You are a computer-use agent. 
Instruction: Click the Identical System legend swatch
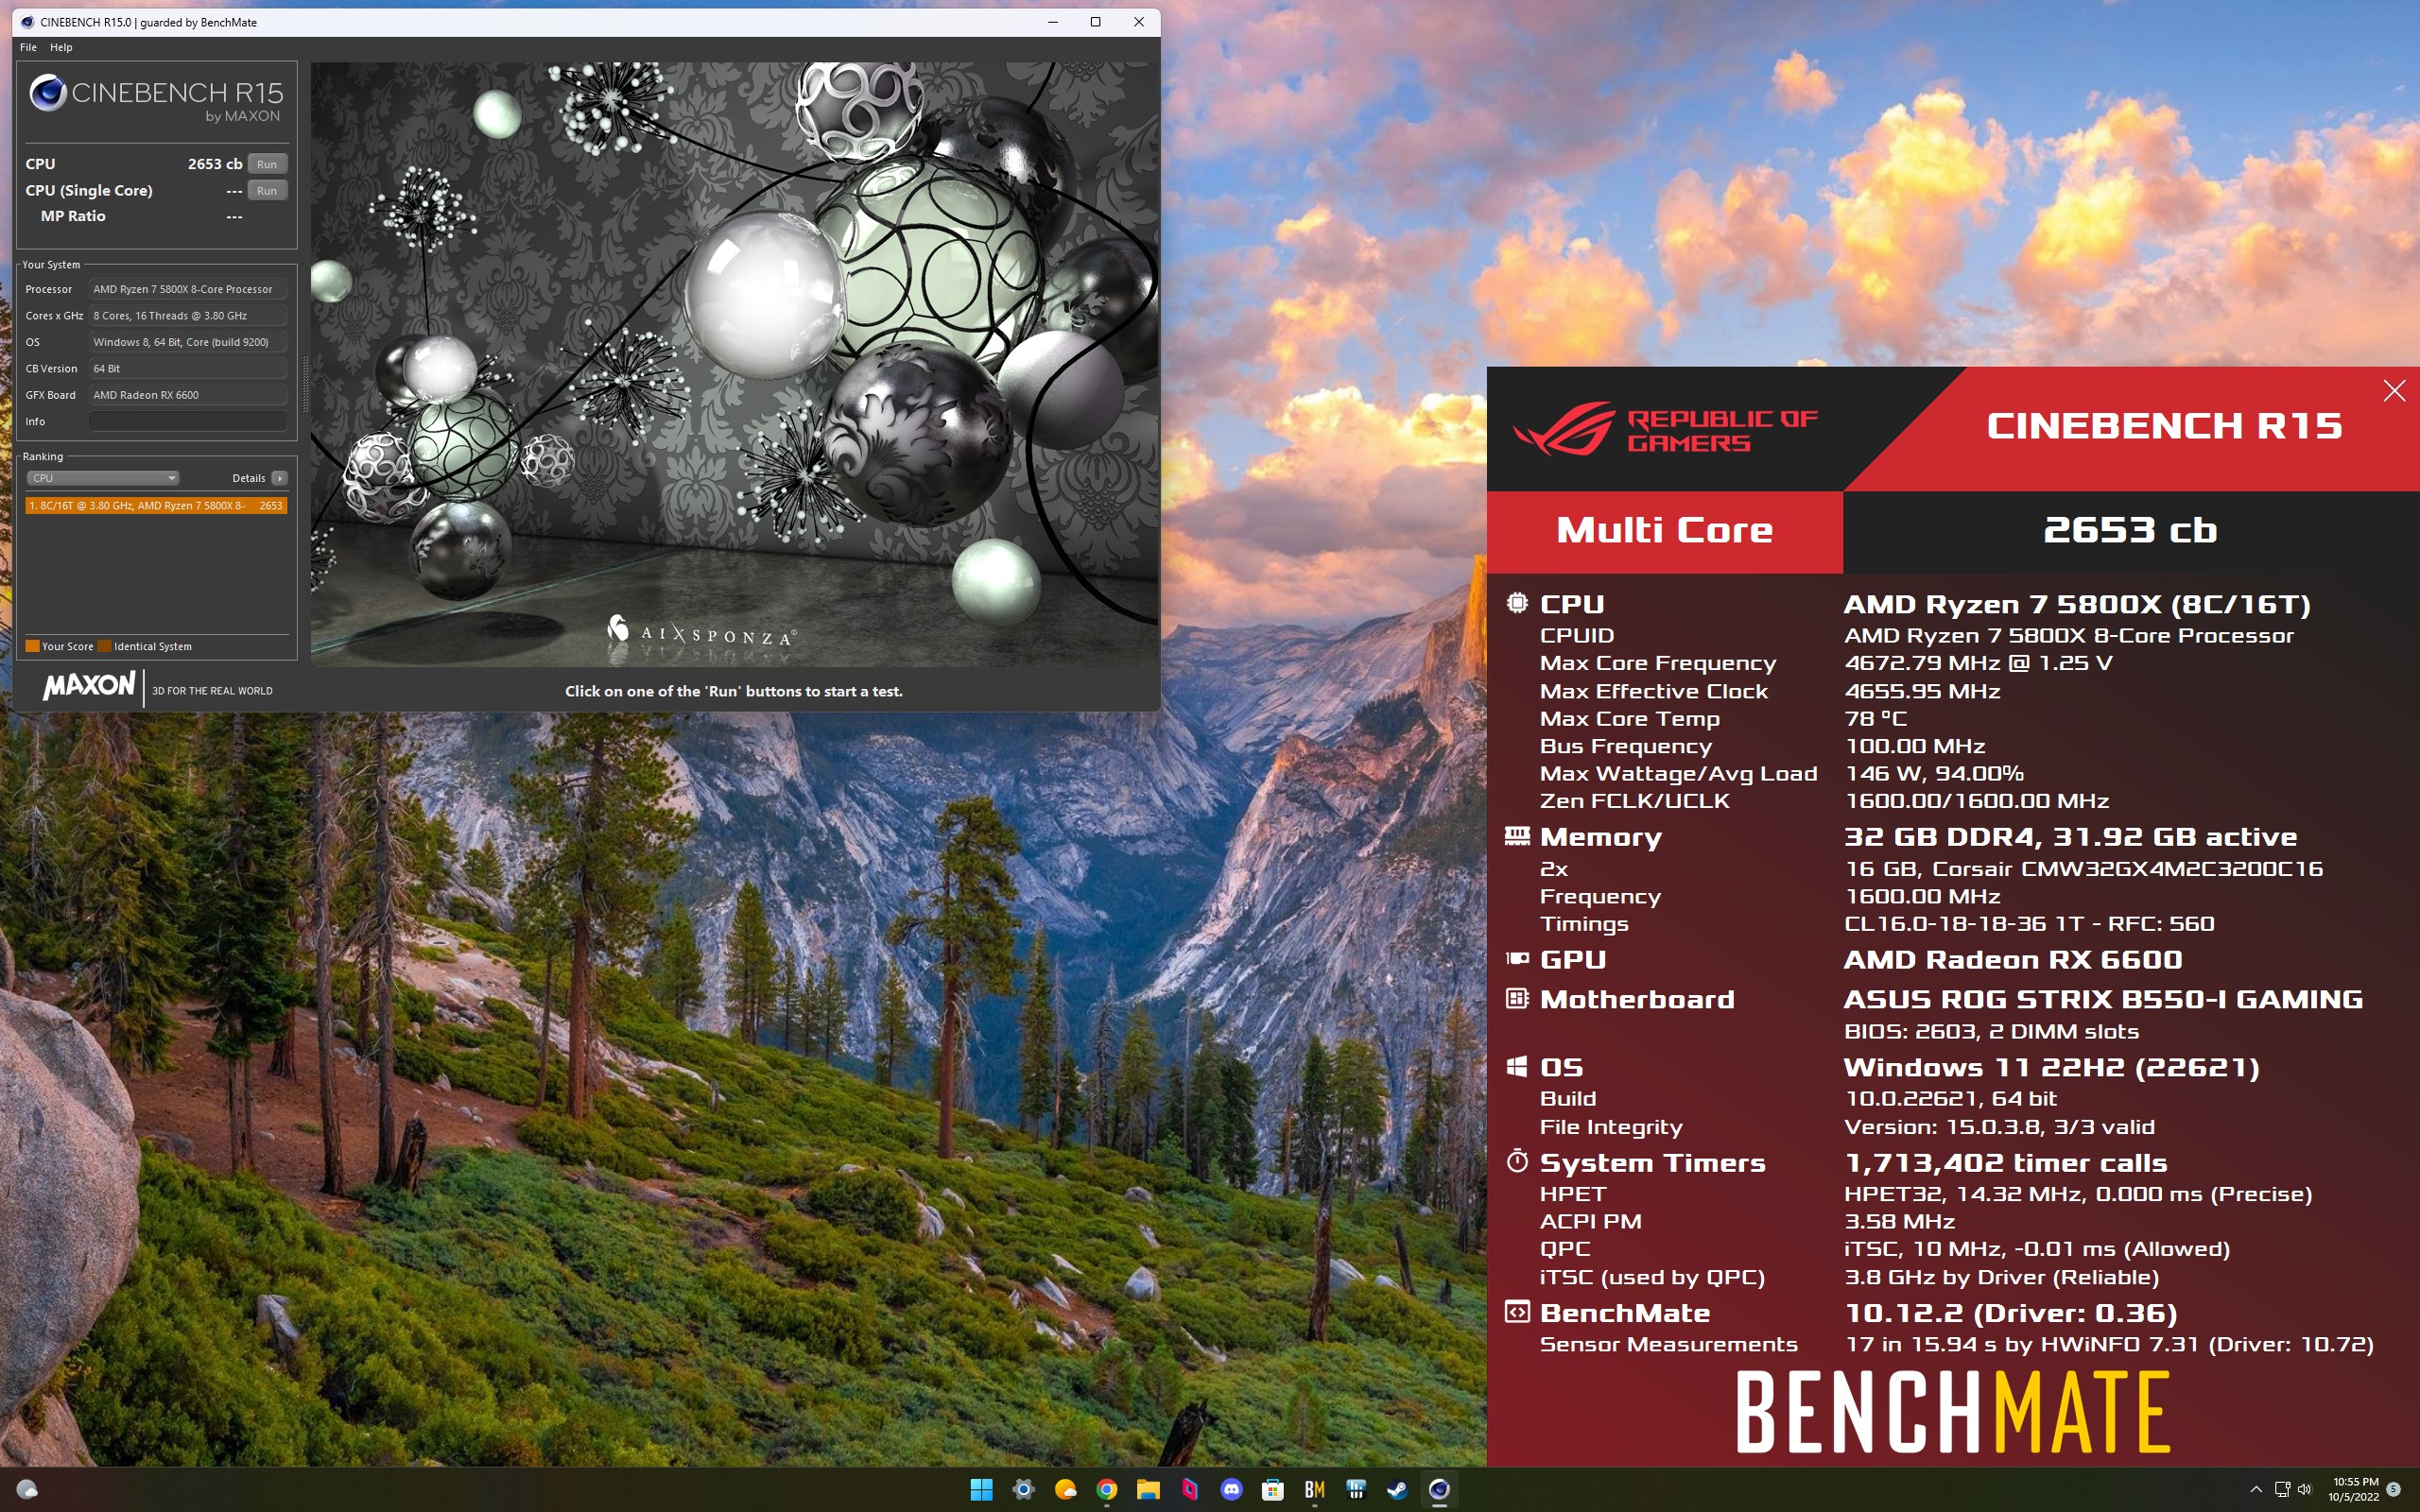(x=104, y=646)
